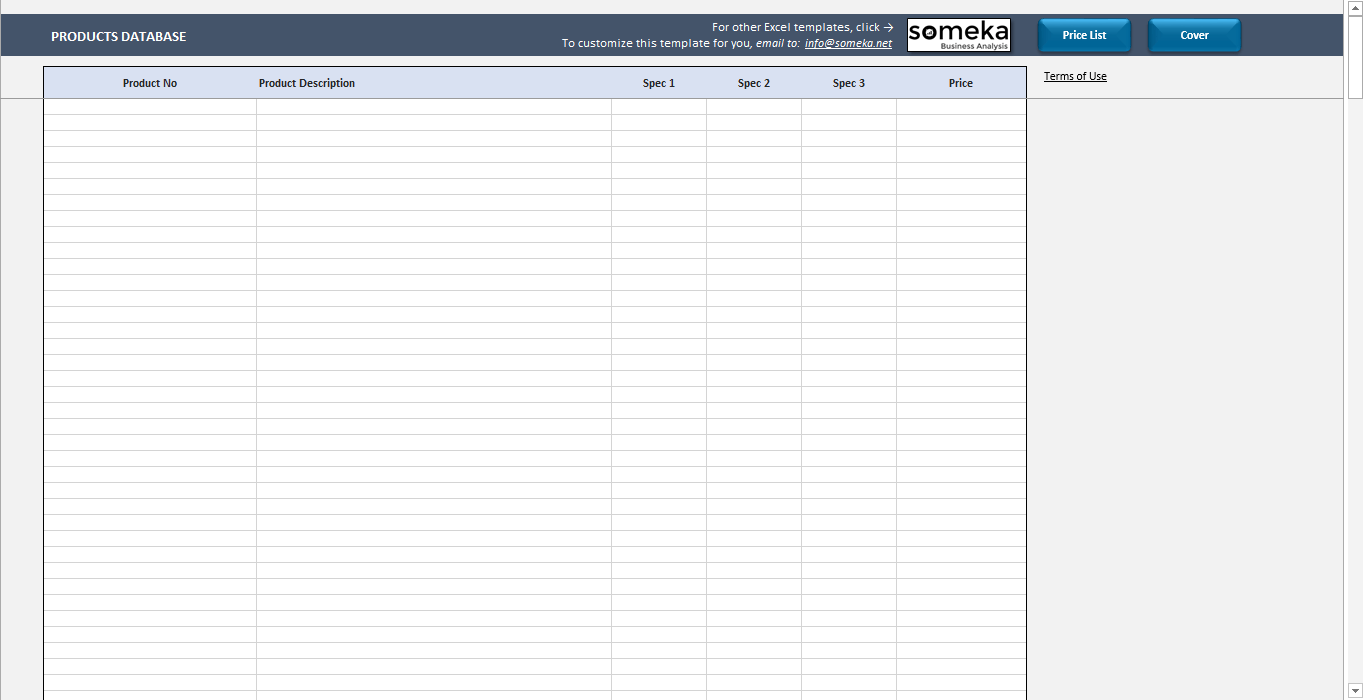Image resolution: width=1365 pixels, height=700 pixels.
Task: Click the scrollbar down arrow
Action: pos(1355,690)
